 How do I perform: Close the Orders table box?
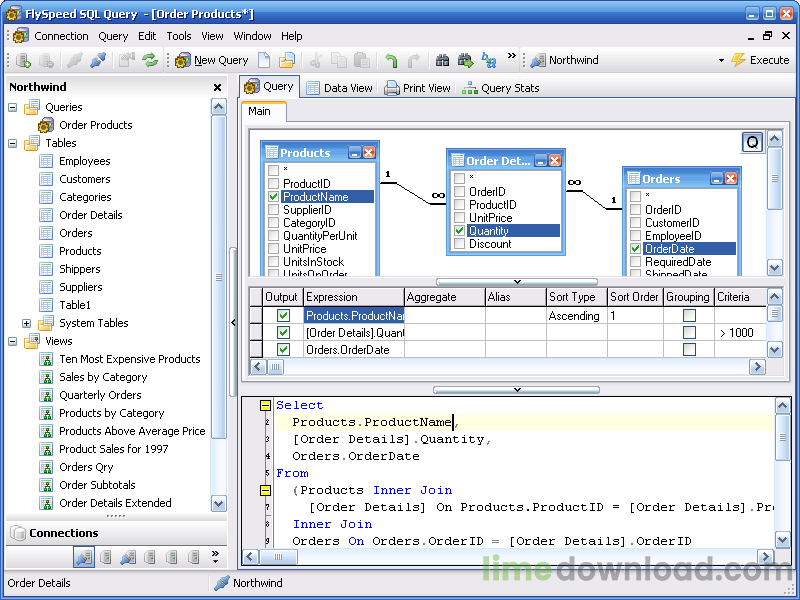pos(731,178)
